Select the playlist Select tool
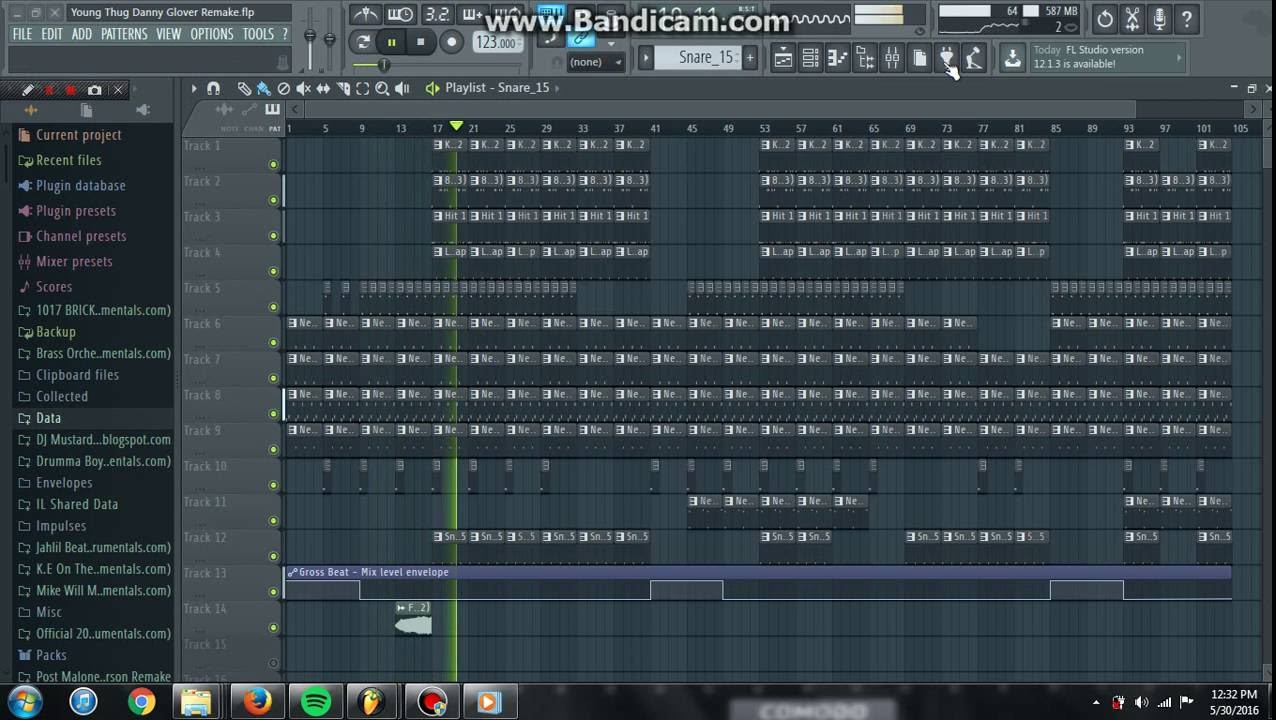 (363, 88)
